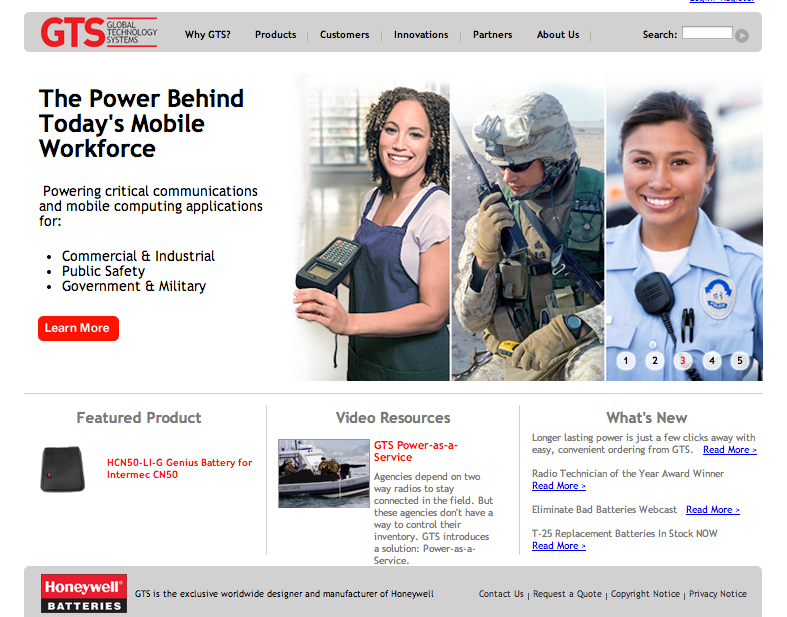
Task: Click the patrol boat video thumbnail
Action: pyautogui.click(x=324, y=473)
